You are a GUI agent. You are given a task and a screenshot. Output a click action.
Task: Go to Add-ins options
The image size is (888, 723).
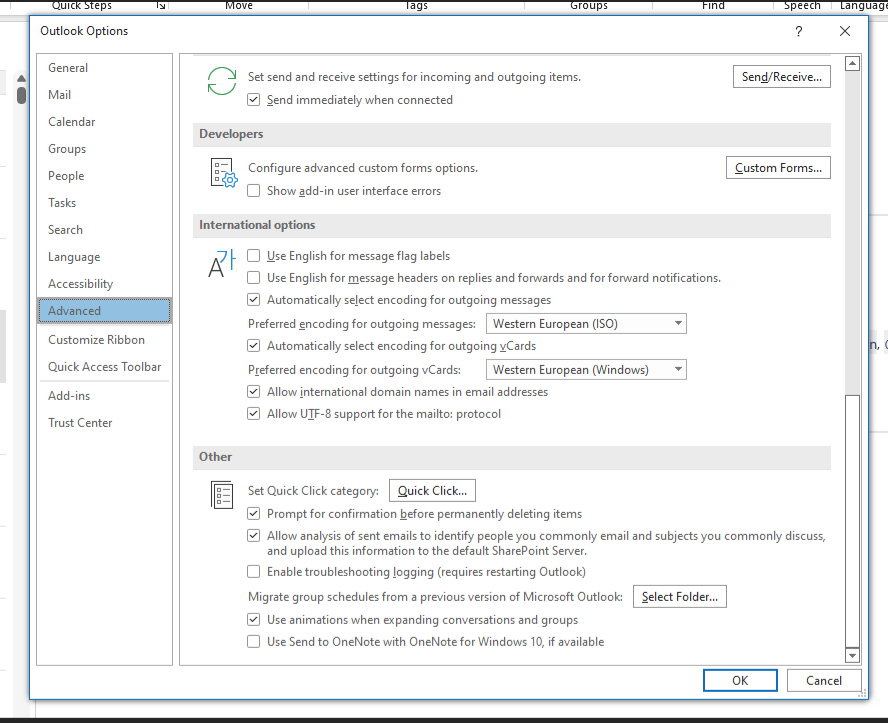(x=105, y=396)
